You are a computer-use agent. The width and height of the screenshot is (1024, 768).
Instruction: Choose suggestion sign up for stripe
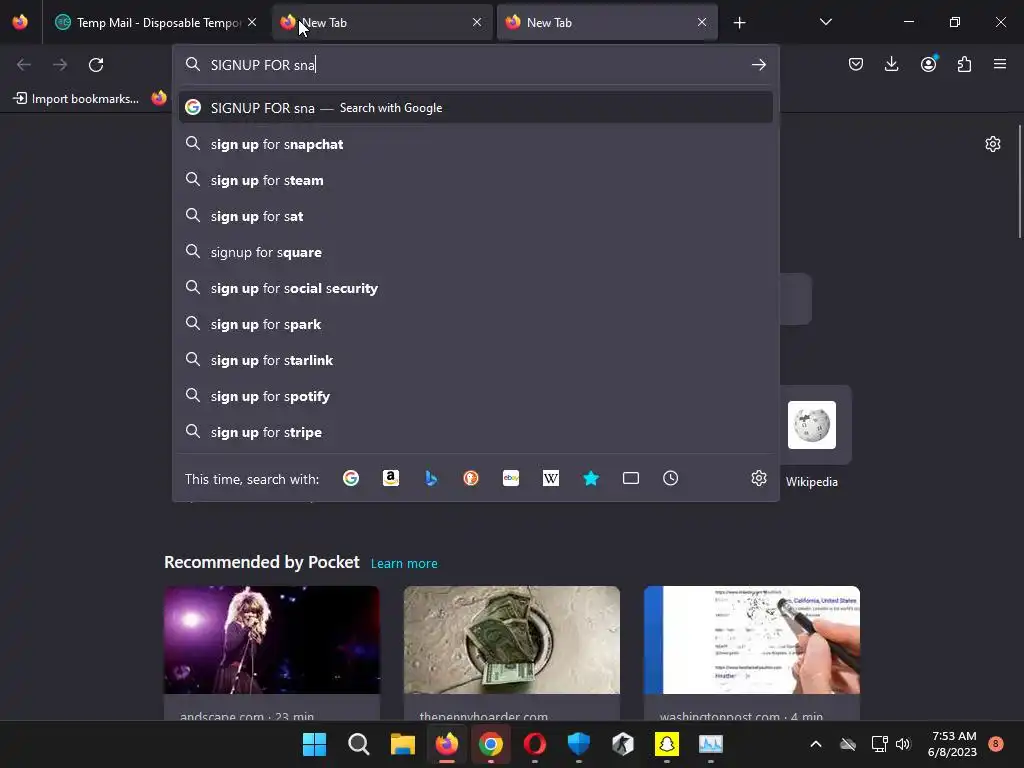click(475, 432)
